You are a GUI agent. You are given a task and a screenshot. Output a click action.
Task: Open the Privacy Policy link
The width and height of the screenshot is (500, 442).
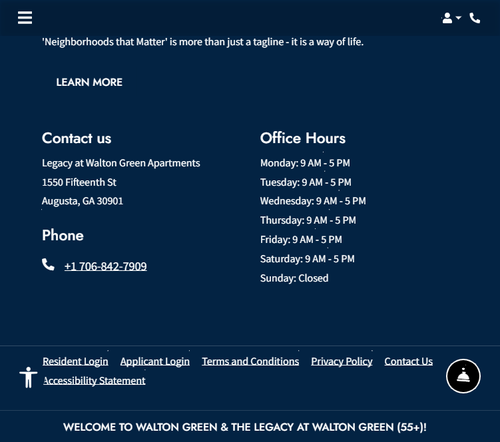click(x=342, y=361)
